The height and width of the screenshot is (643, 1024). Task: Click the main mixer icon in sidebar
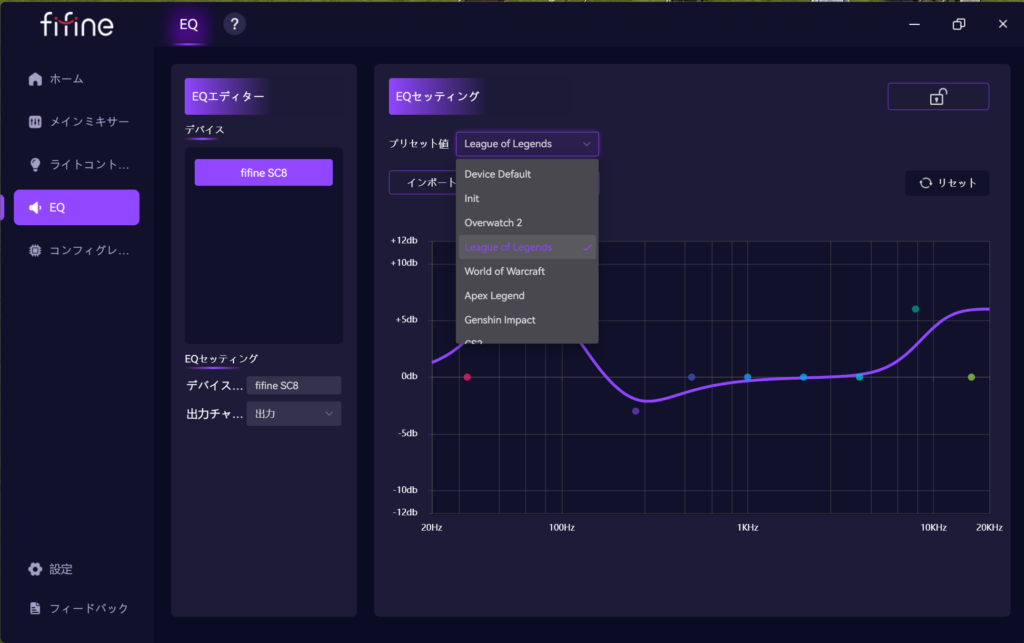pos(35,122)
